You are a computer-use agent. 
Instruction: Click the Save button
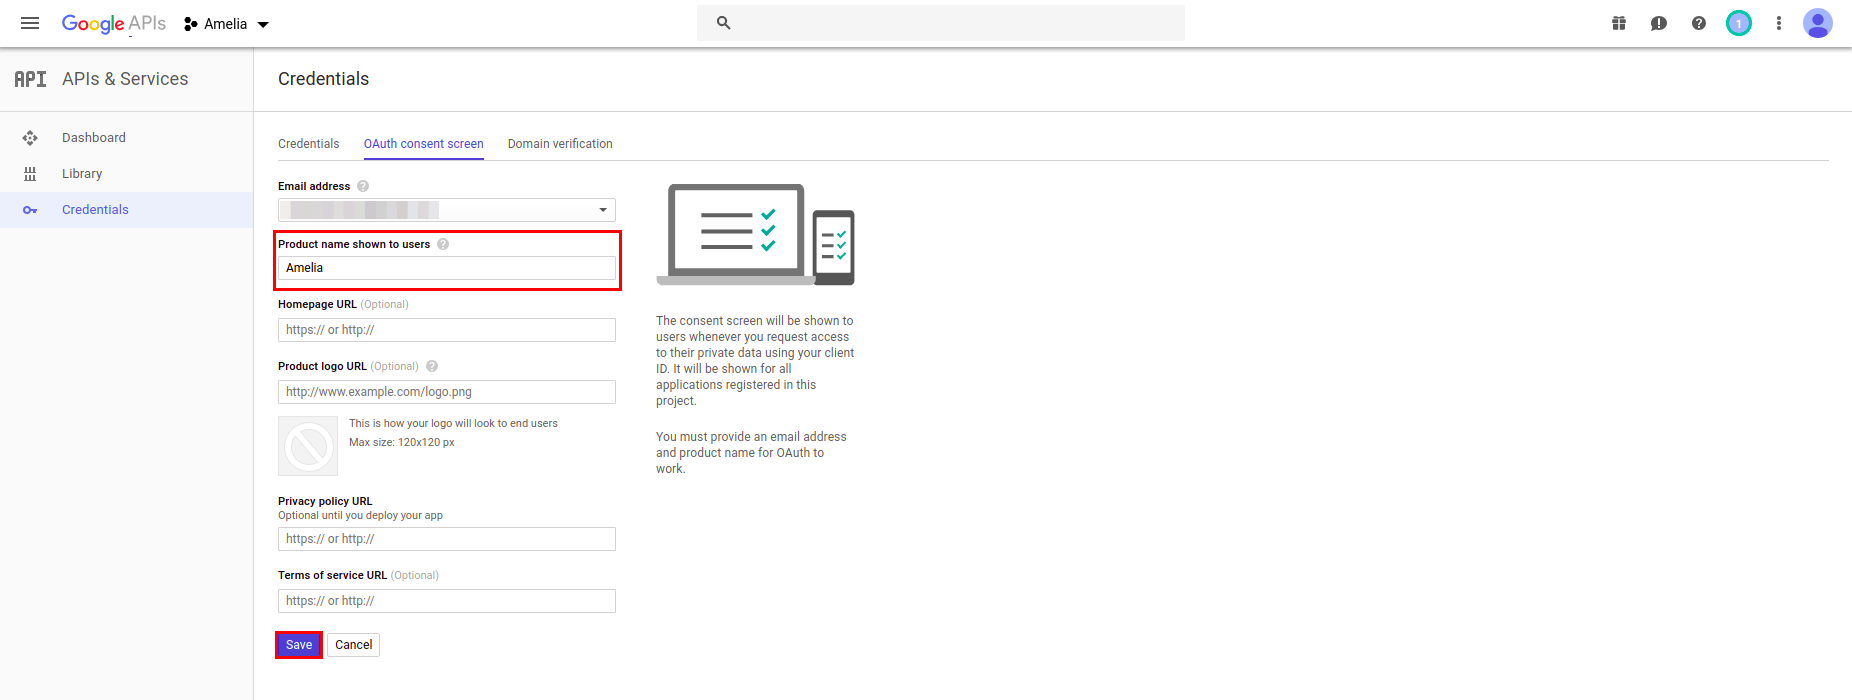(299, 645)
